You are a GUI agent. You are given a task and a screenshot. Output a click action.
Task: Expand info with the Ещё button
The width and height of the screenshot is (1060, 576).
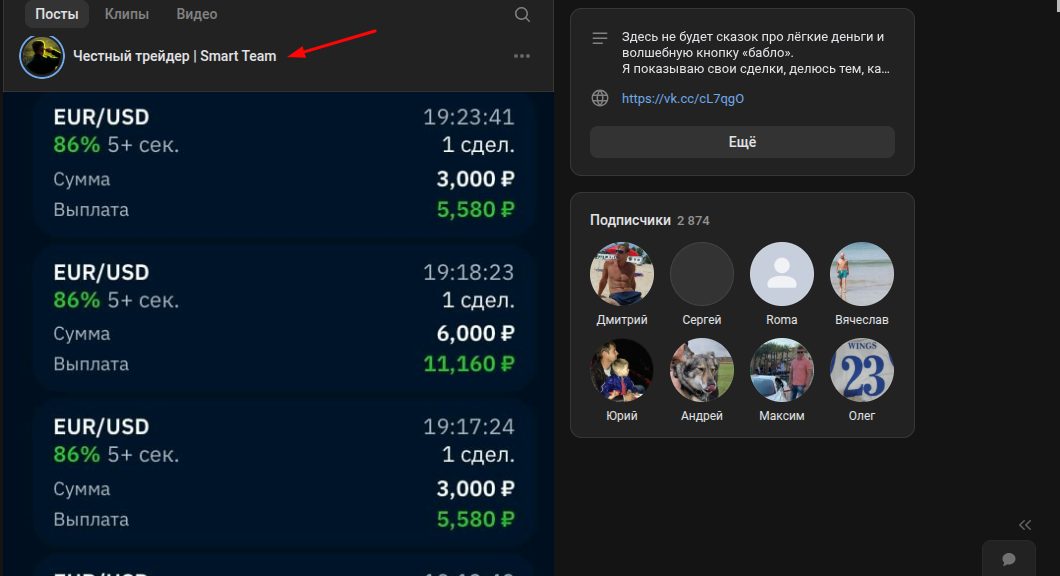tap(742, 142)
